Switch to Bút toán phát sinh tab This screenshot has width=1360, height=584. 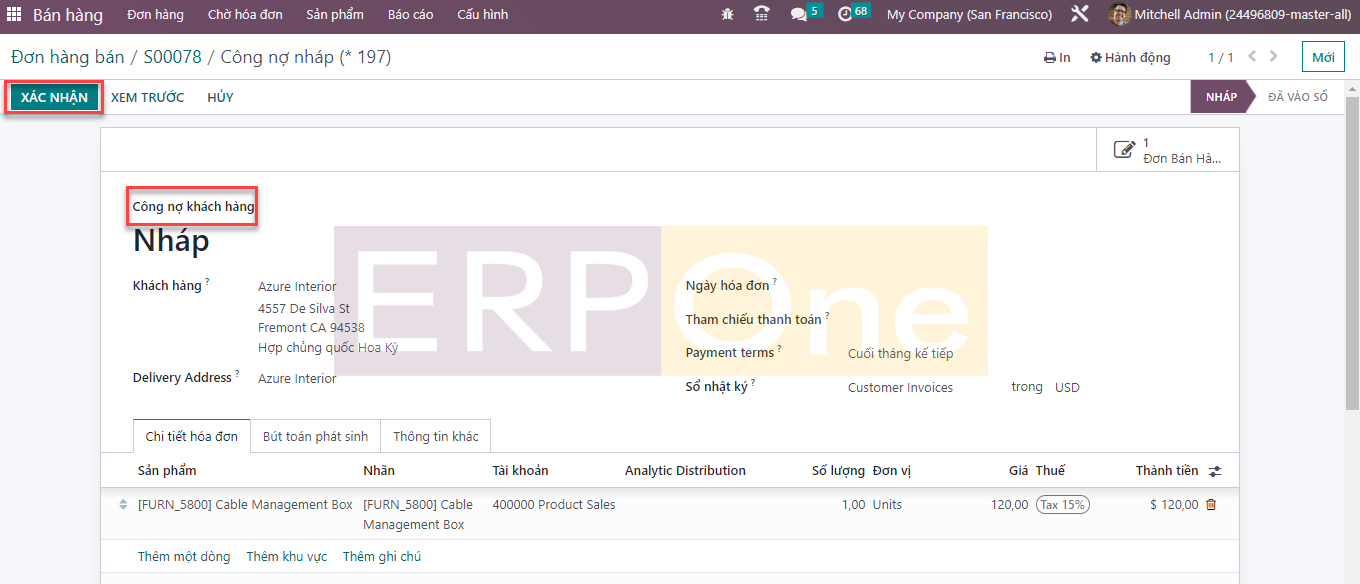315,437
